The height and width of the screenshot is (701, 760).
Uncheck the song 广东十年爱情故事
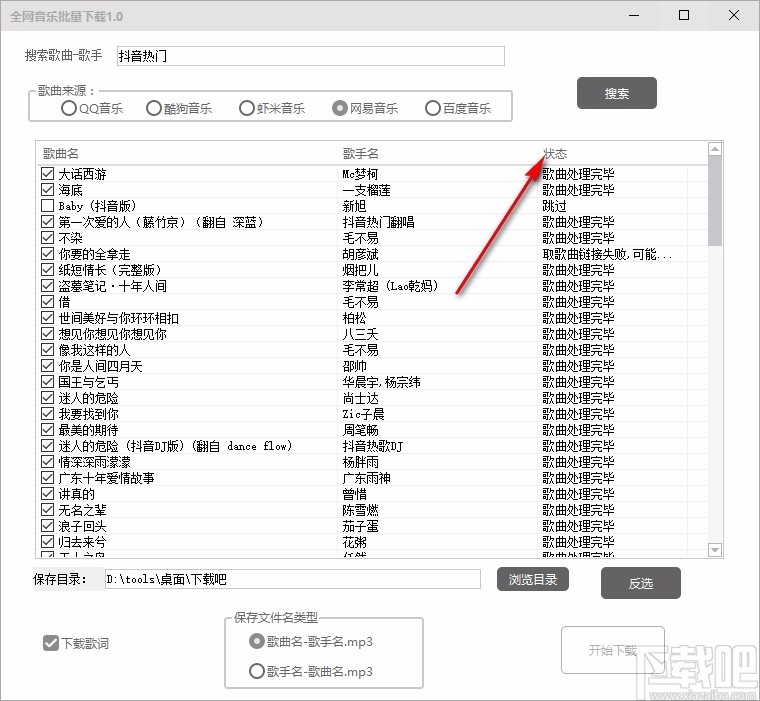click(x=48, y=478)
